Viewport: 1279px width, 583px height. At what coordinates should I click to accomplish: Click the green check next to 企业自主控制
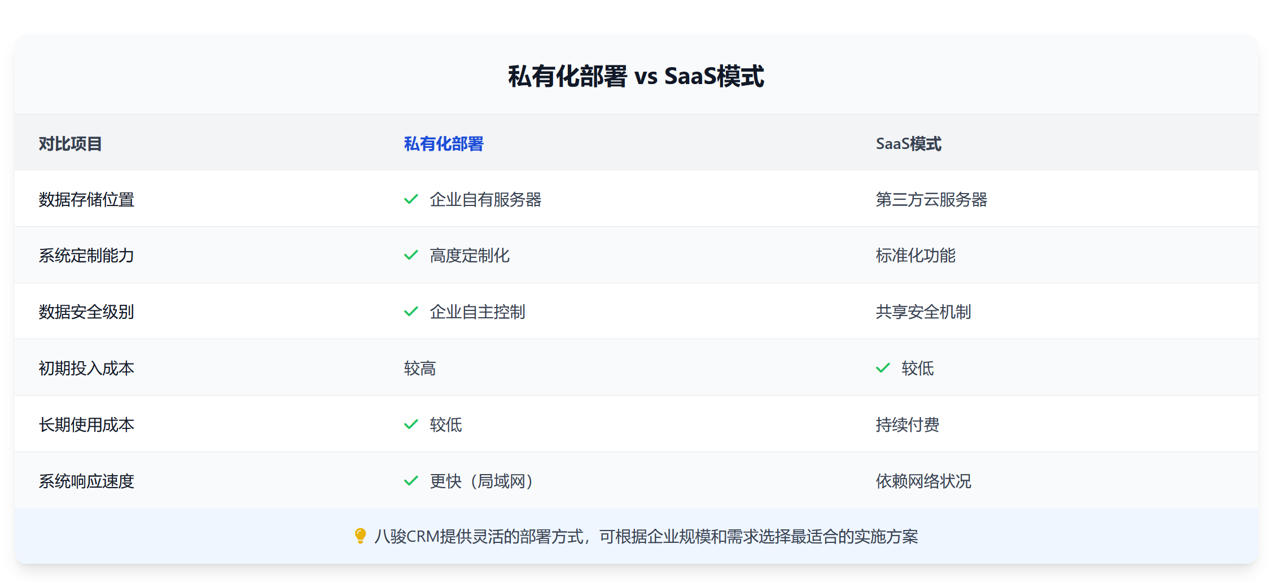(411, 312)
